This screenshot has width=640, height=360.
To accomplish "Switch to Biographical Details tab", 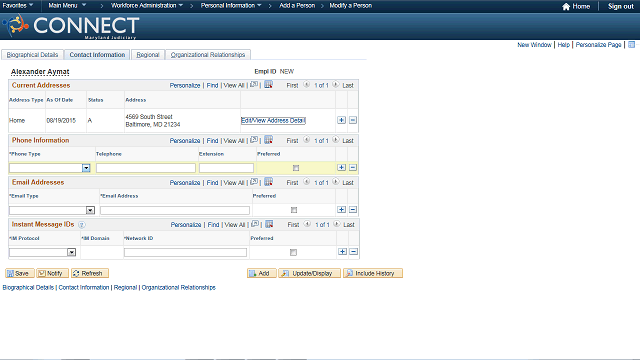I will coord(32,55).
